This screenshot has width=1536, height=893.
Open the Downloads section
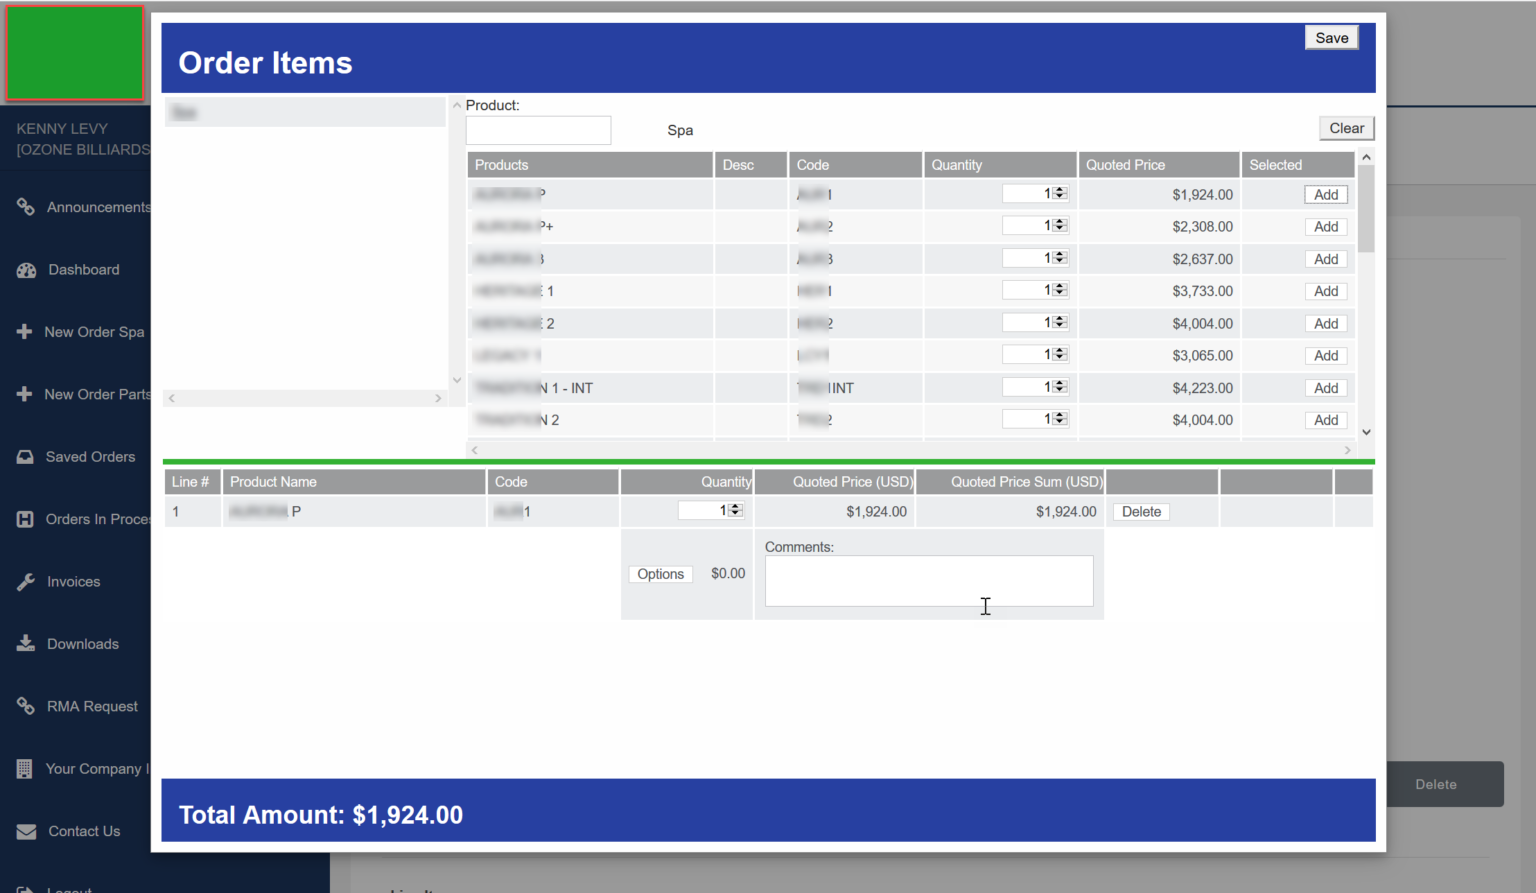coord(82,643)
